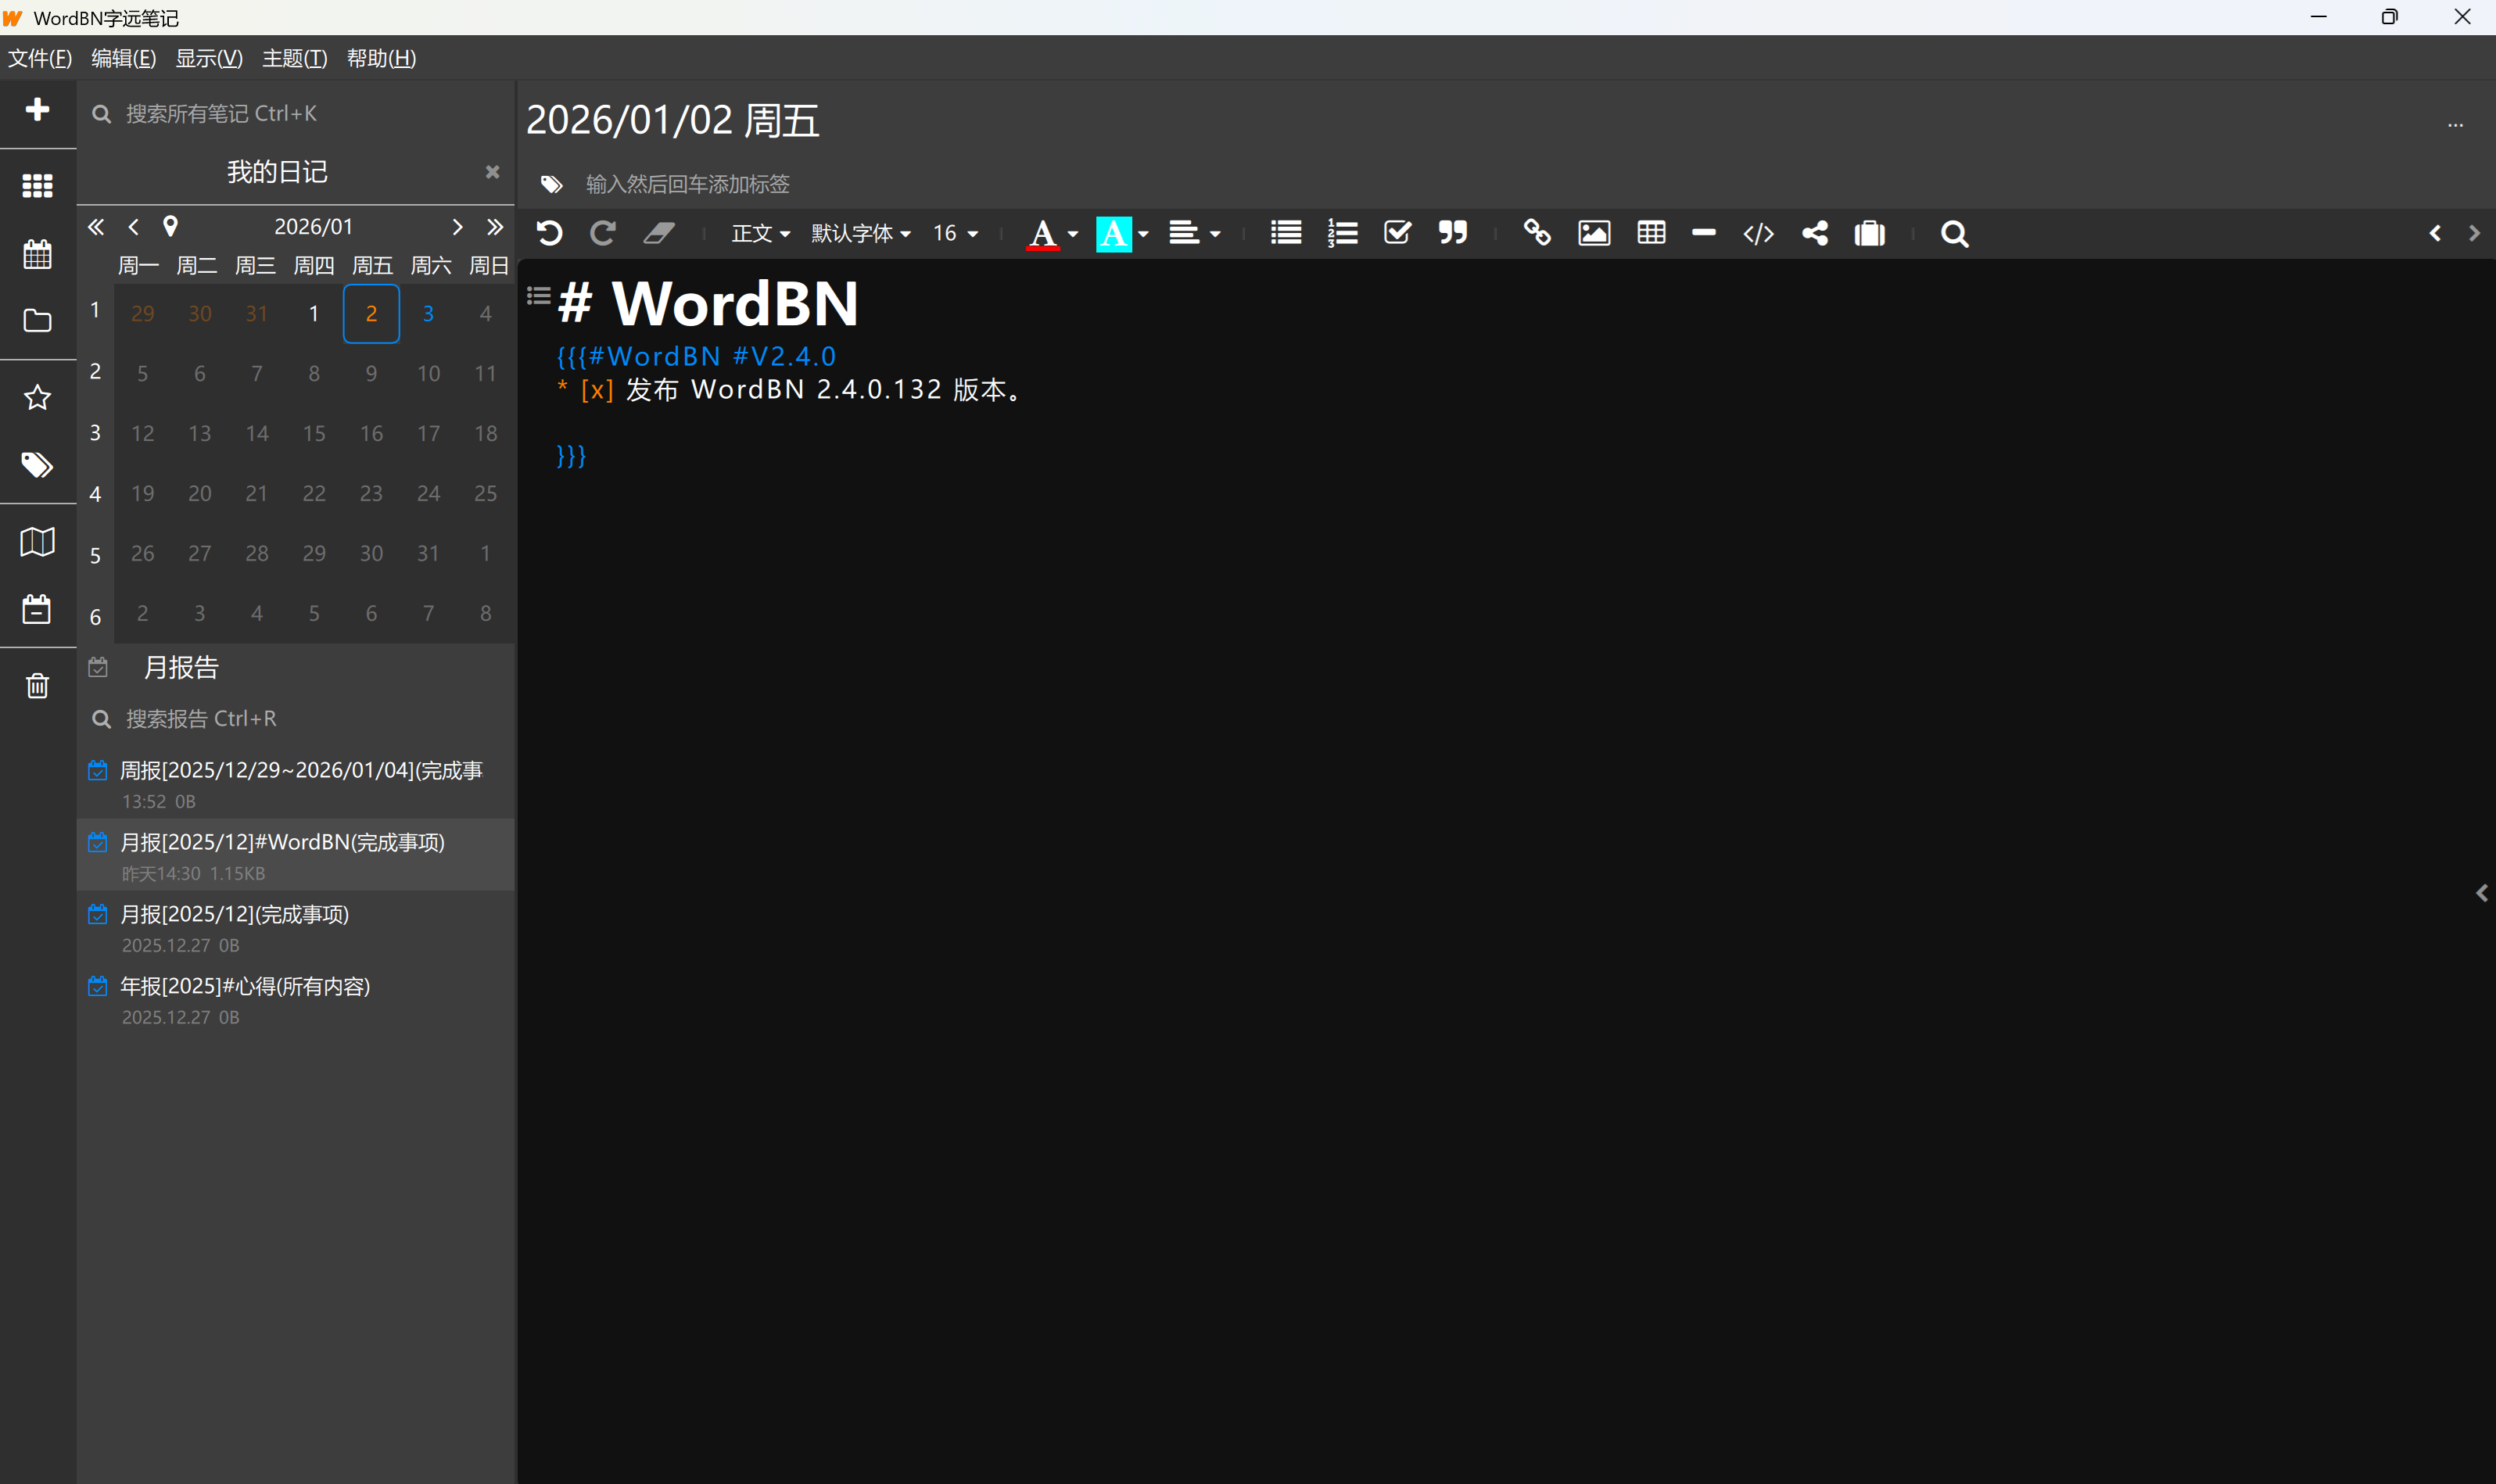Image resolution: width=2496 pixels, height=1484 pixels.
Task: Select January 3 in the calendar
Action: [x=428, y=313]
